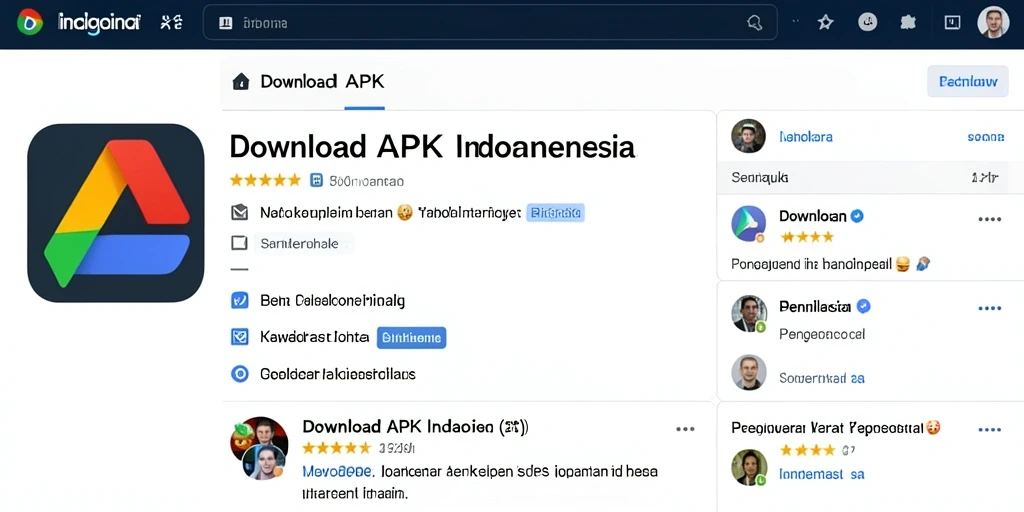Click the four-star rating under Downloan
Screen dimensions: 1024x512
[x=807, y=236]
